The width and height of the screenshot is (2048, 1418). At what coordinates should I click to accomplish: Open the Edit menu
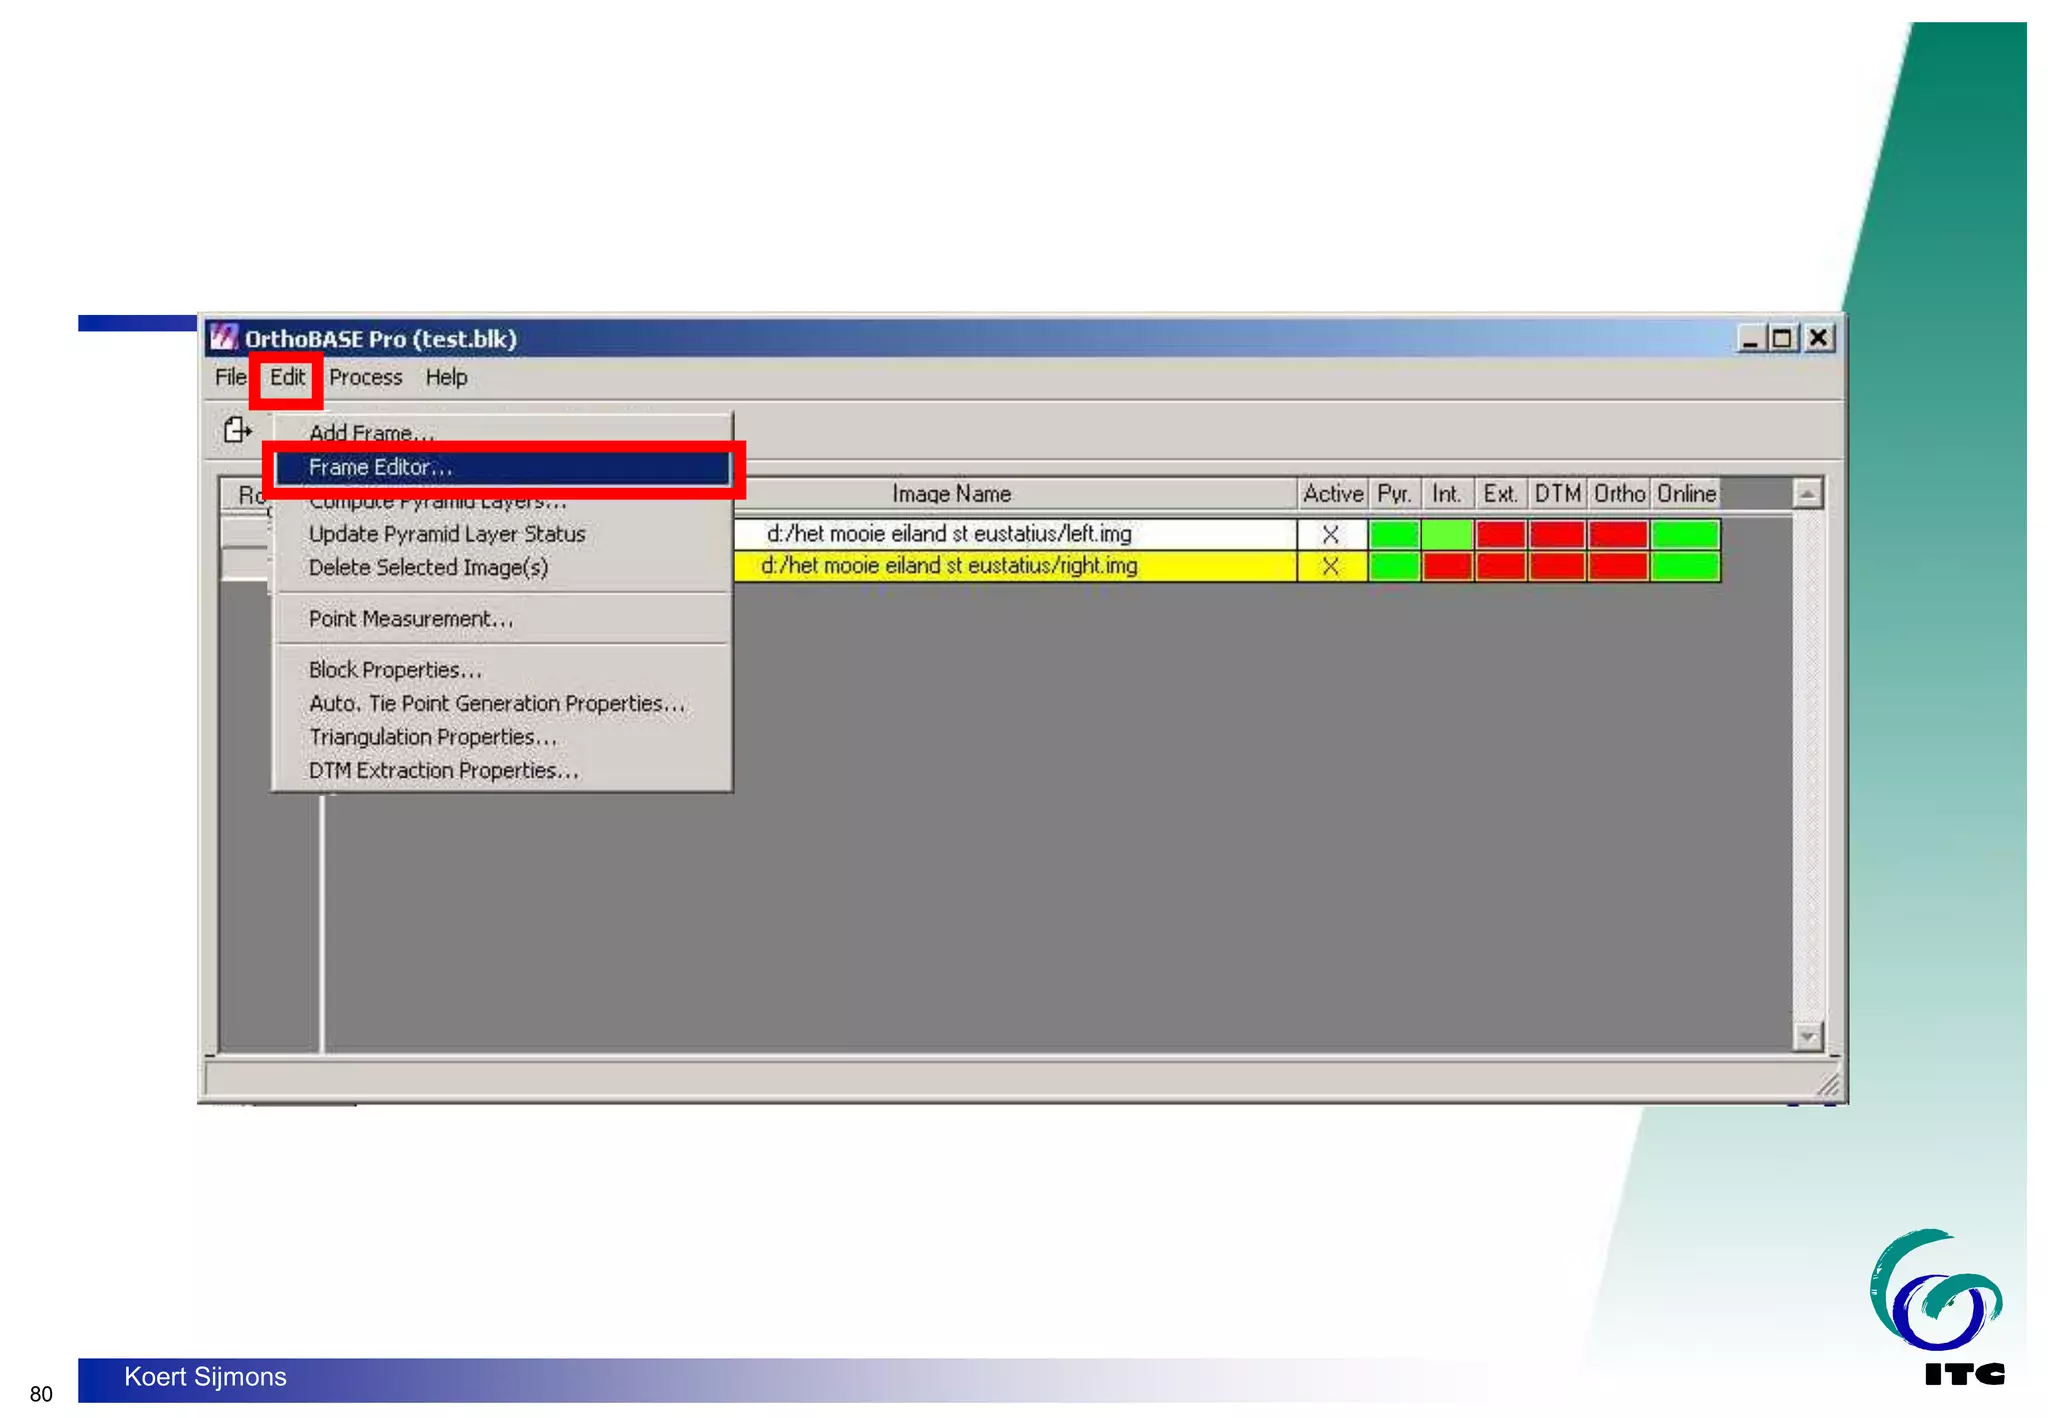pos(287,378)
